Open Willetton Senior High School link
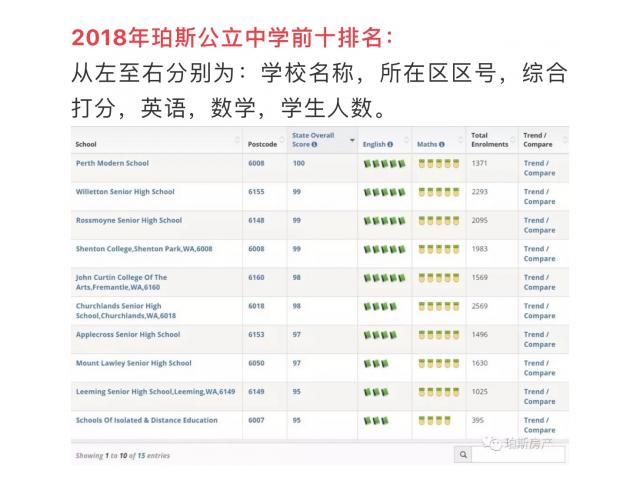The height and width of the screenshot is (480, 640). pyautogui.click(x=125, y=192)
